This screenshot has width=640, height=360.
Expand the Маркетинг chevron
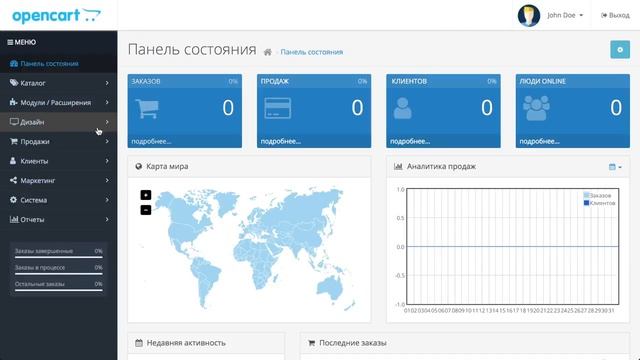pyautogui.click(x=107, y=180)
